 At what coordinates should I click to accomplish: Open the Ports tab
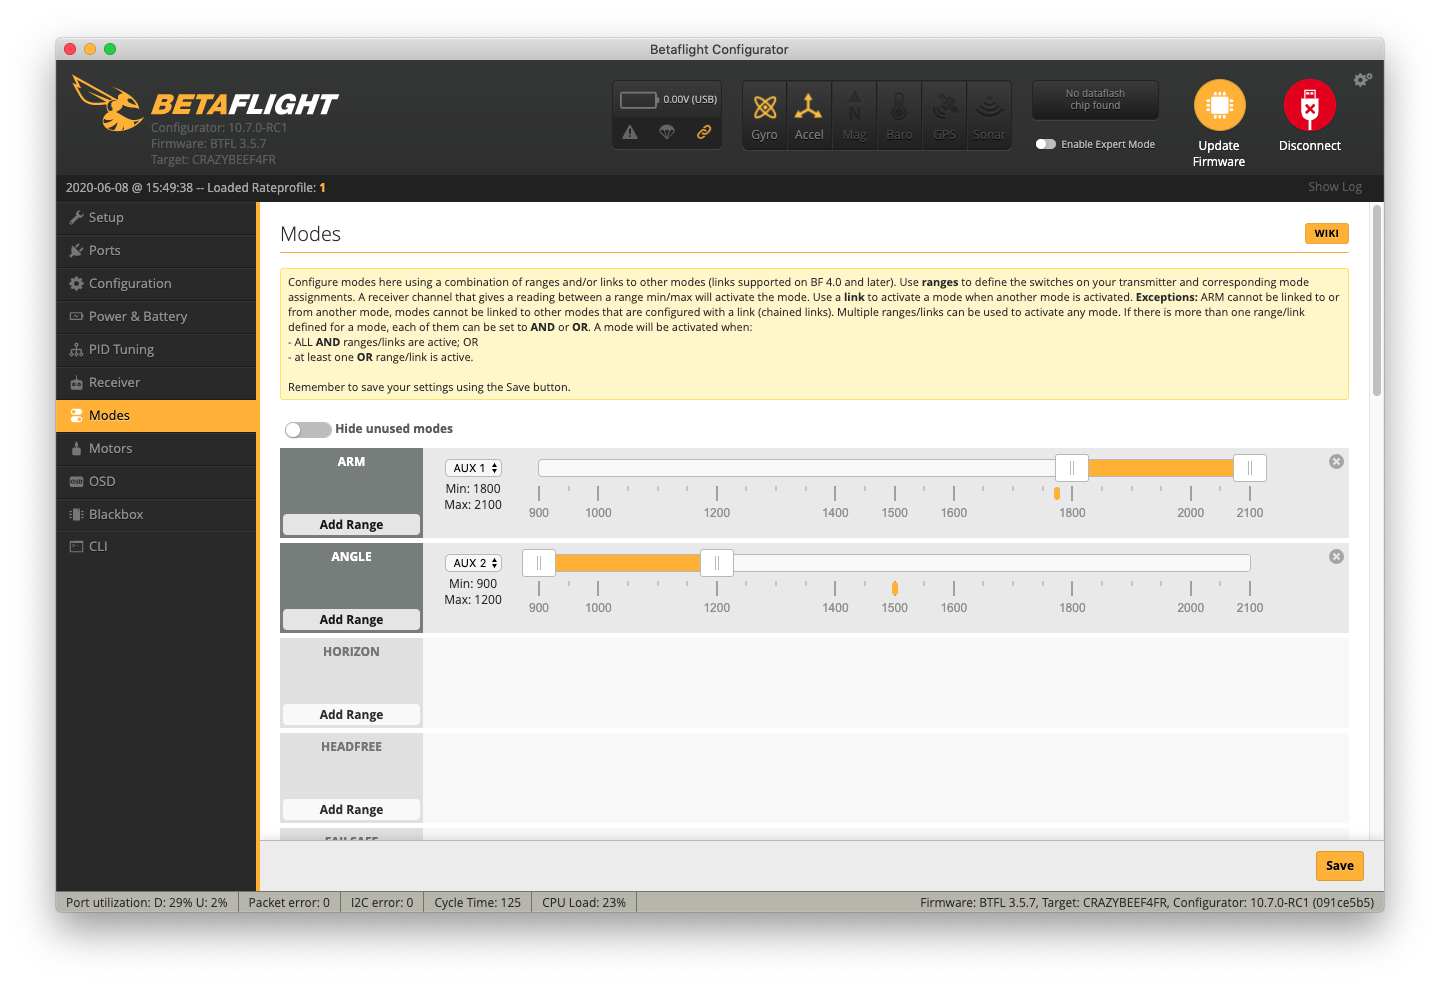coord(157,250)
